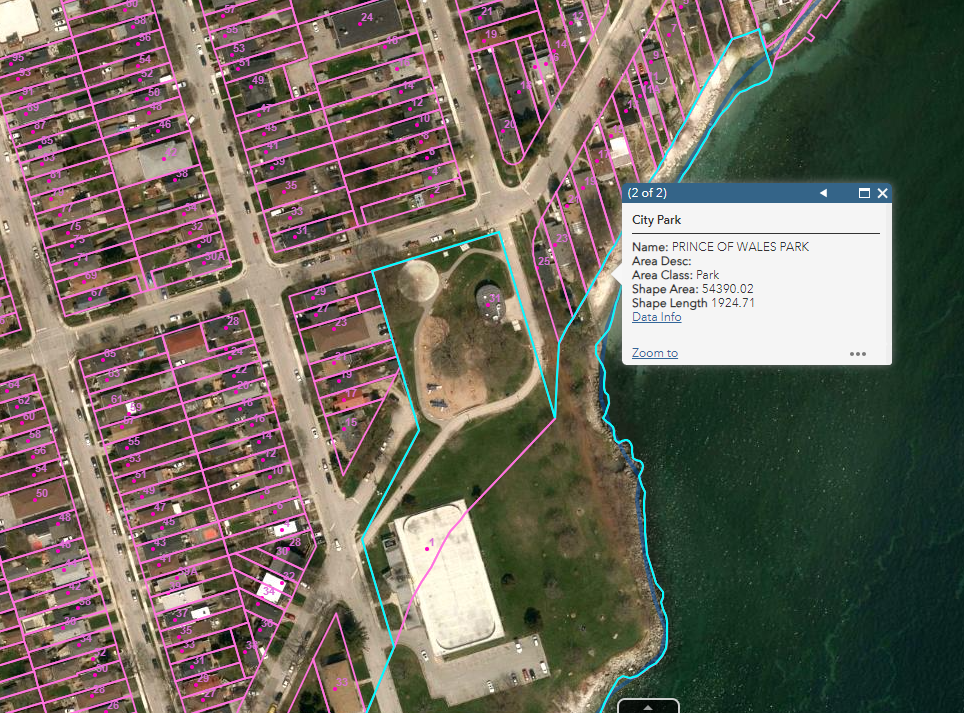
Task: Select parcel 25 east of the park
Action: coord(544,263)
